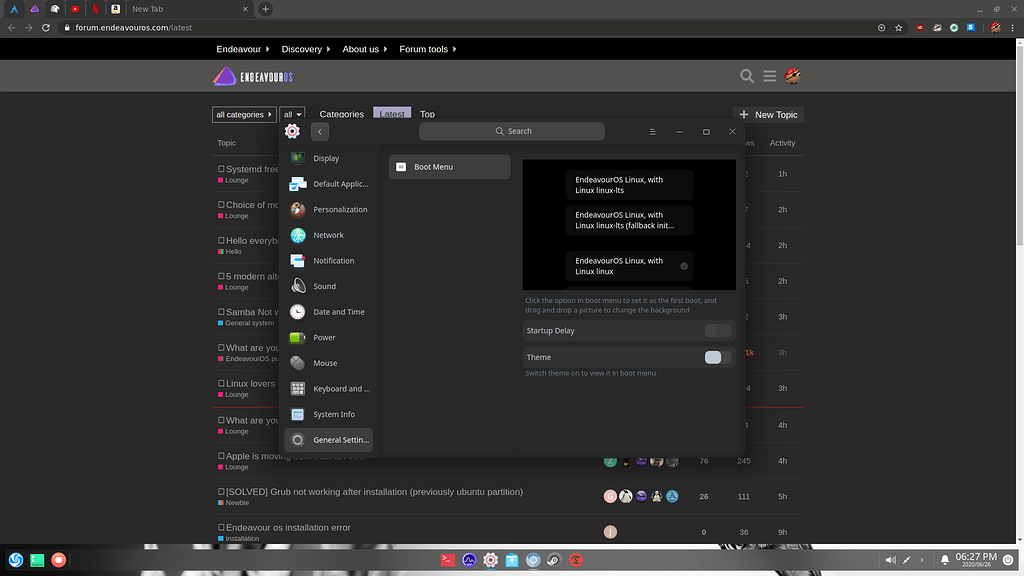Select the Power settings icon

click(297, 337)
